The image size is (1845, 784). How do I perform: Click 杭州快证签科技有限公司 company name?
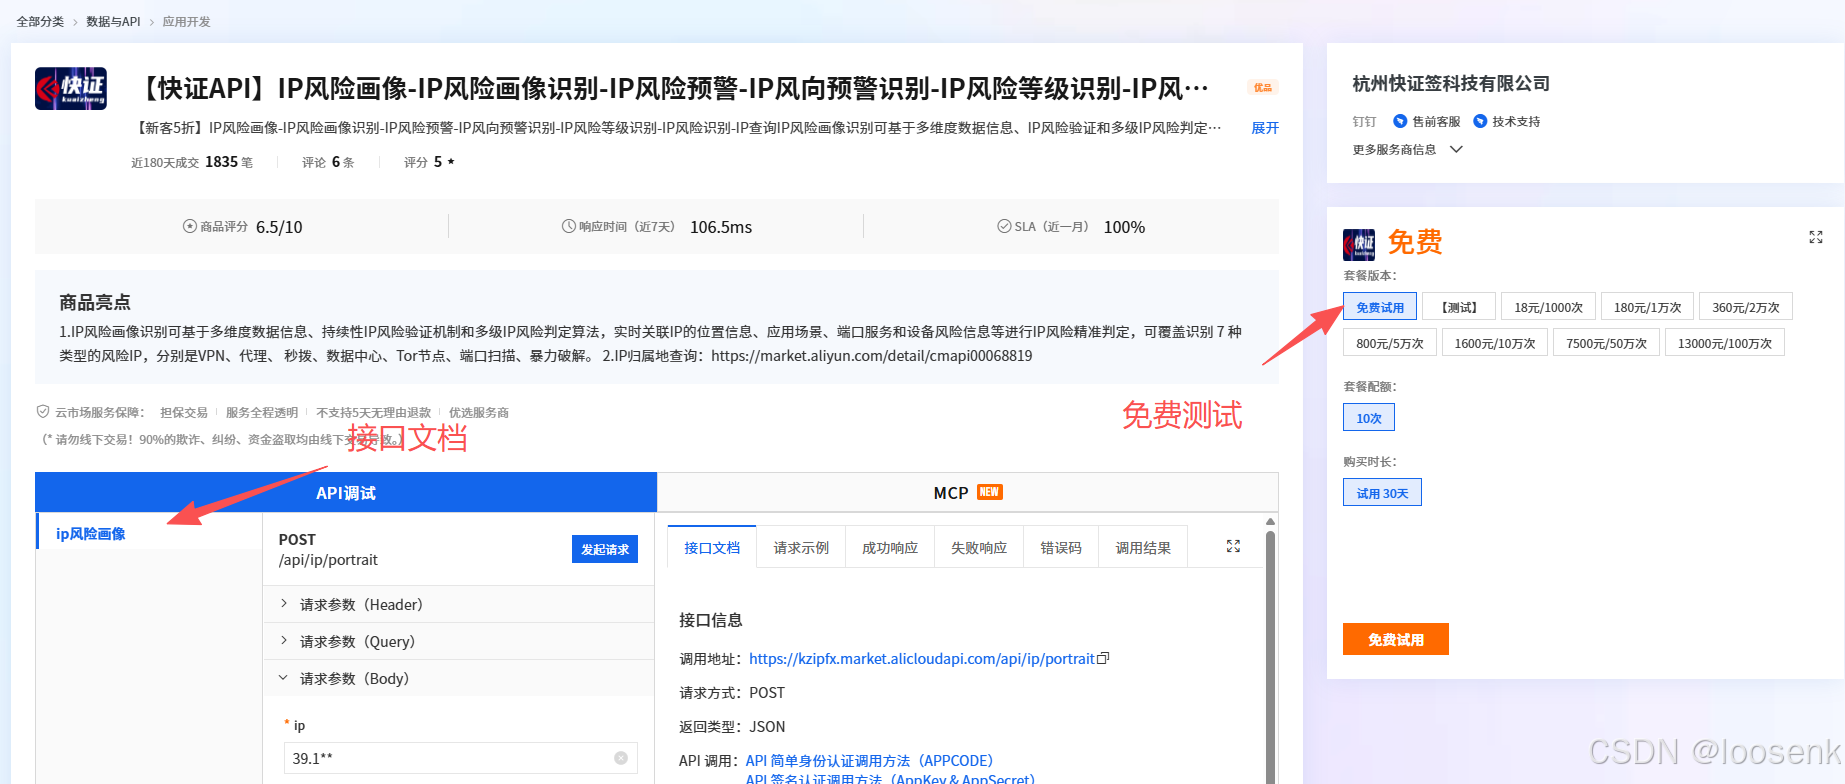1451,83
